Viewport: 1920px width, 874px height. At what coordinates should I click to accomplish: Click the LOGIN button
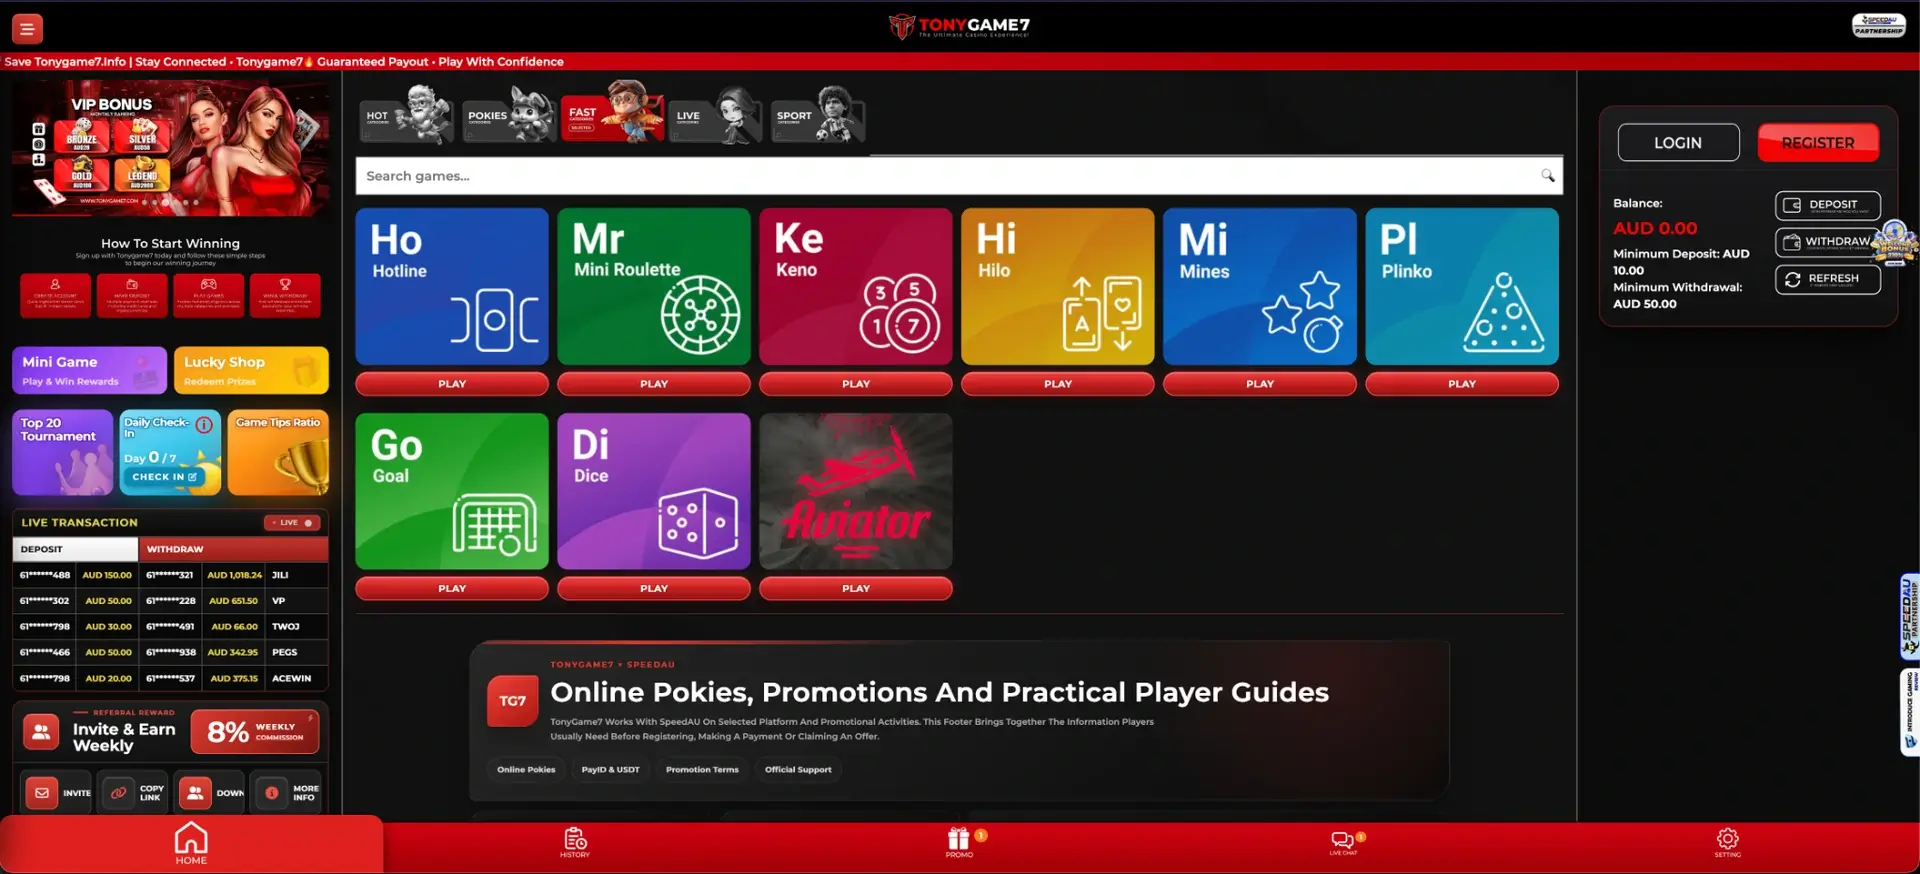coord(1678,143)
